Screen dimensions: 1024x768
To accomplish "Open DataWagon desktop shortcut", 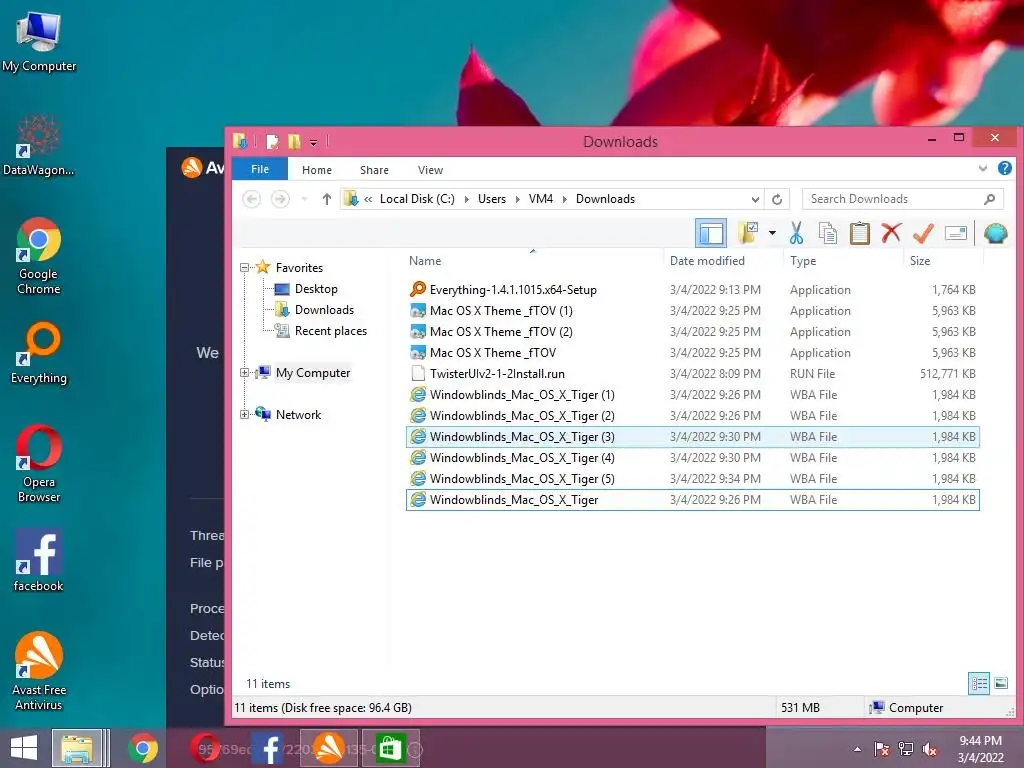I will 39,145.
